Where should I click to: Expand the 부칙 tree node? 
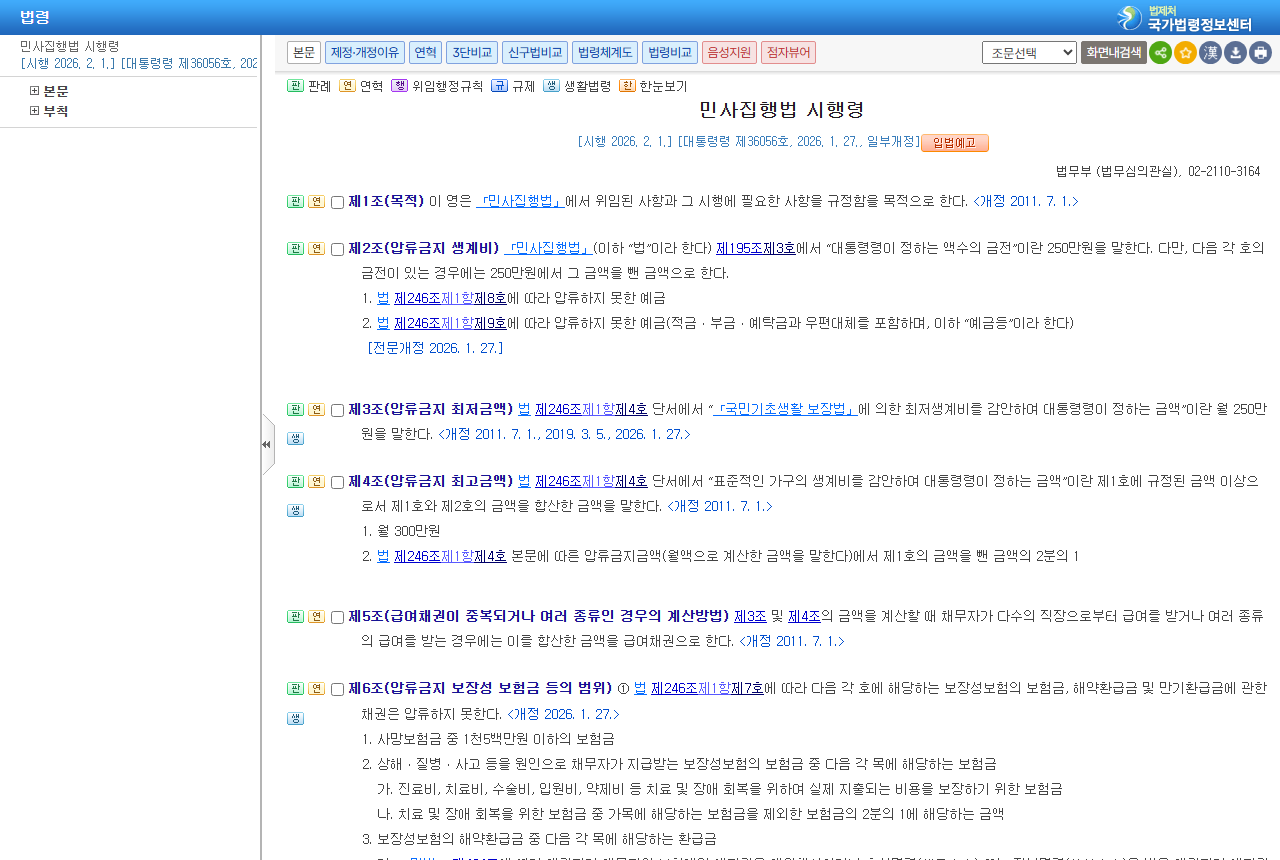click(x=35, y=111)
